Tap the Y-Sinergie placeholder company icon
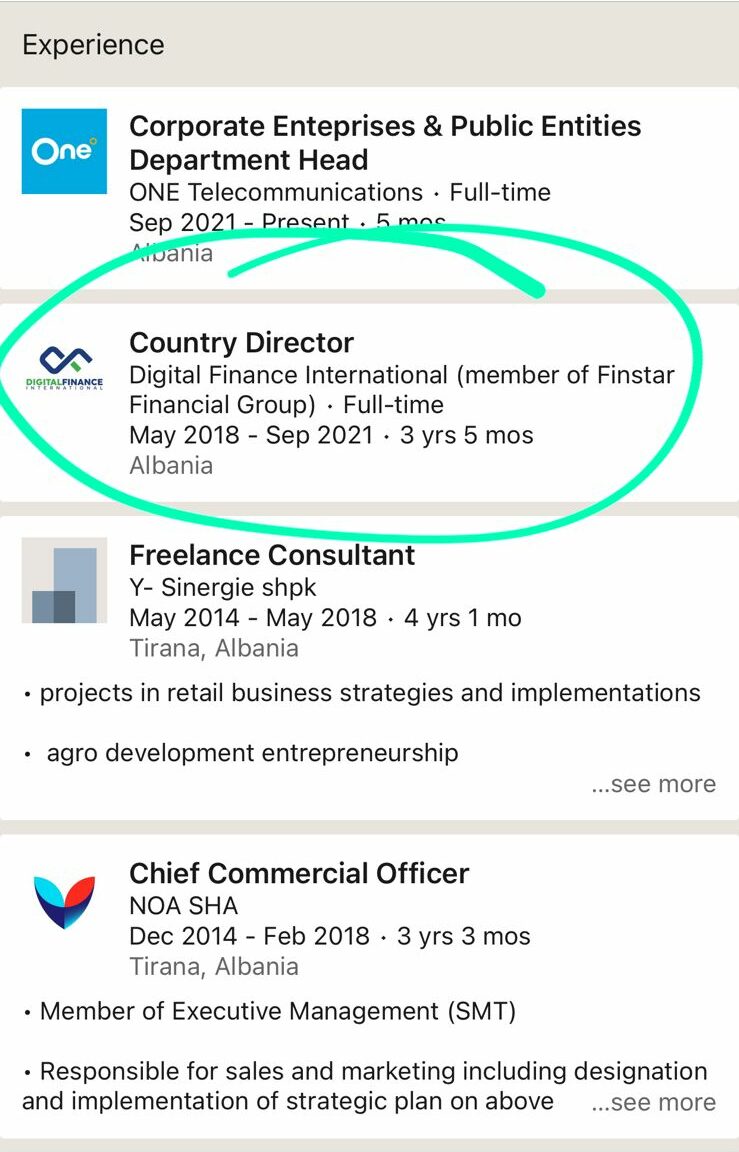The width and height of the screenshot is (739, 1152). click(64, 580)
